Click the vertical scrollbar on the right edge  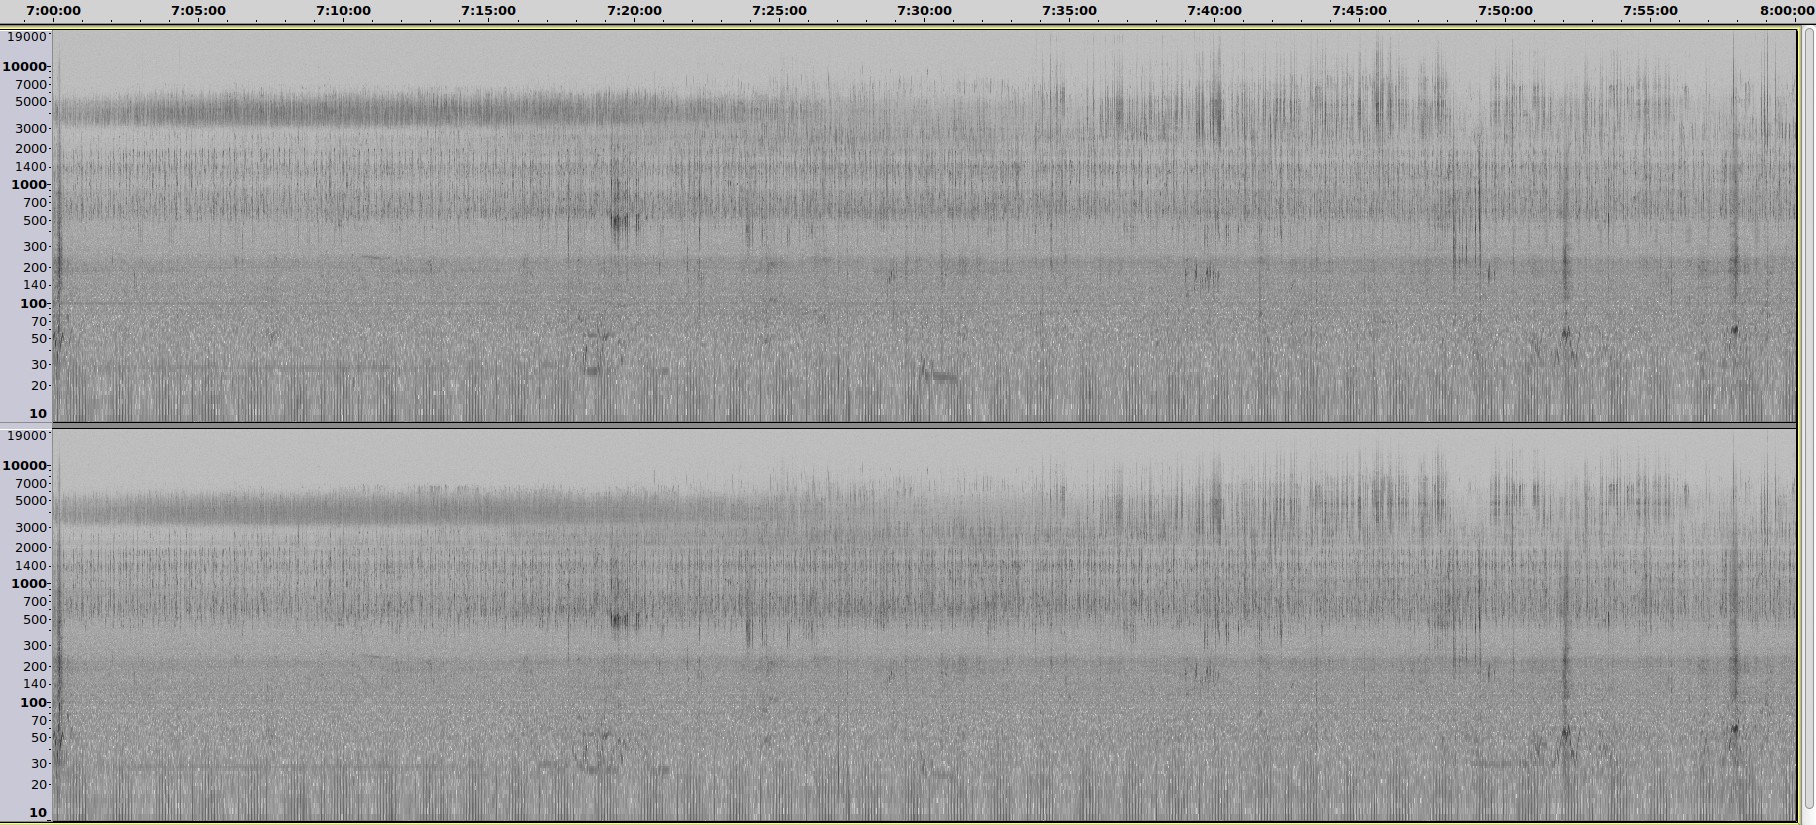point(1807,420)
